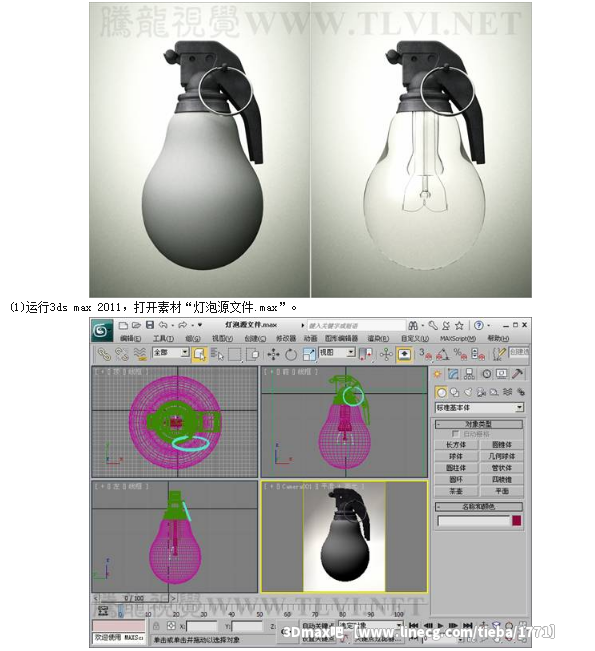Open search binoculars icon
Viewport: 595px width, 651px height.
click(413, 325)
